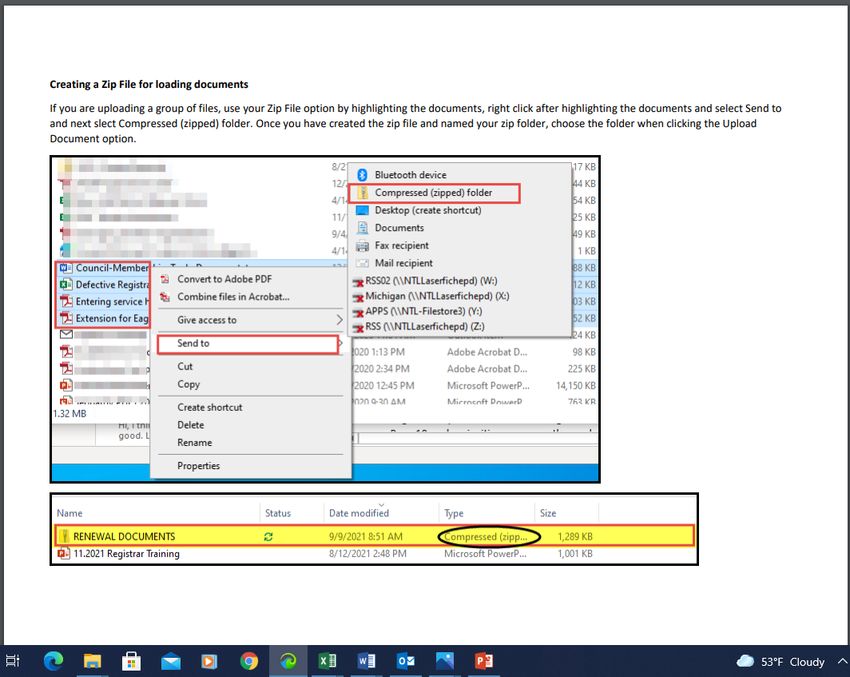Sort by the Size column header
The height and width of the screenshot is (677, 850).
548,513
